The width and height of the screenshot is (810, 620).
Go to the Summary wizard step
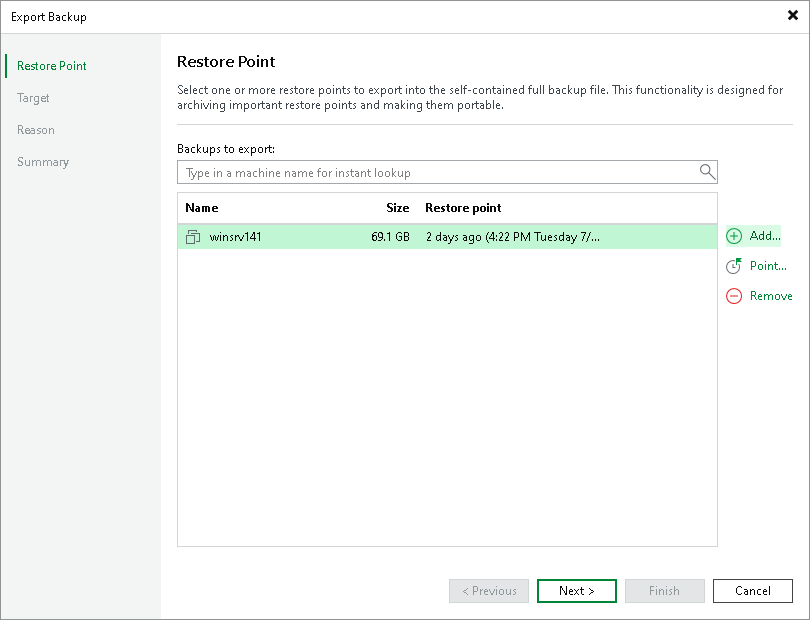point(43,162)
